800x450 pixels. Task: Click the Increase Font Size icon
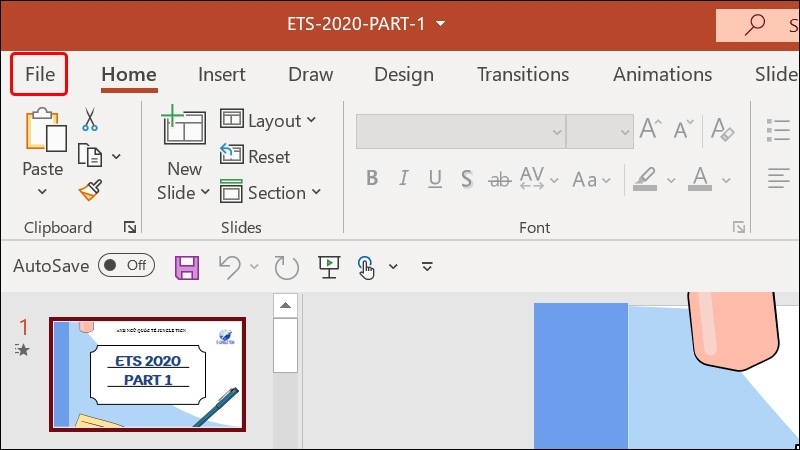point(651,130)
